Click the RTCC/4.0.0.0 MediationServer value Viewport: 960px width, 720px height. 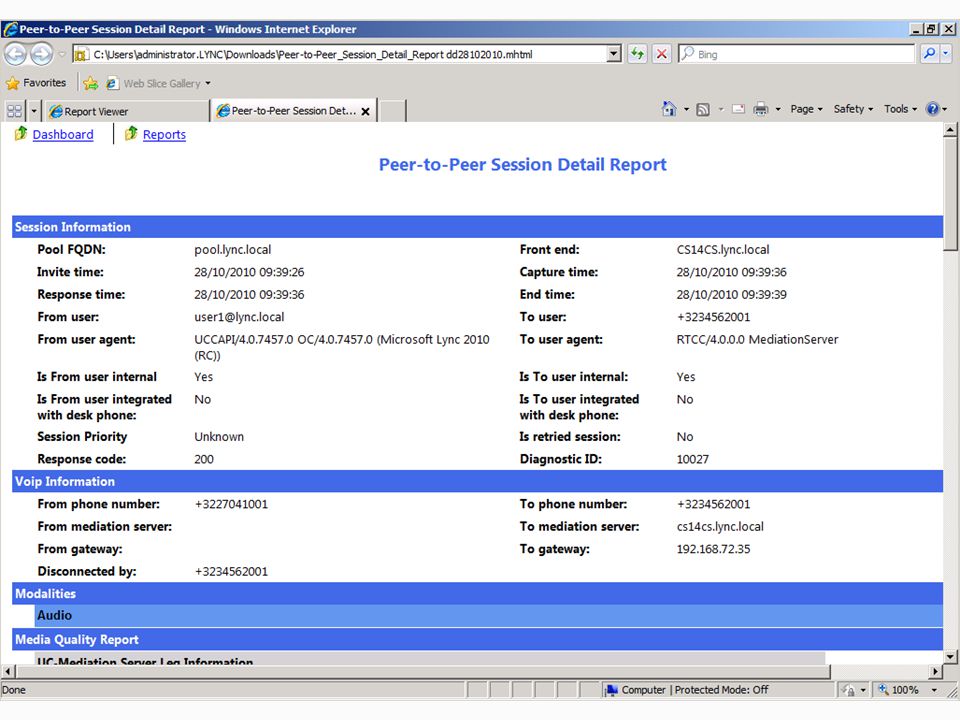[x=757, y=339]
